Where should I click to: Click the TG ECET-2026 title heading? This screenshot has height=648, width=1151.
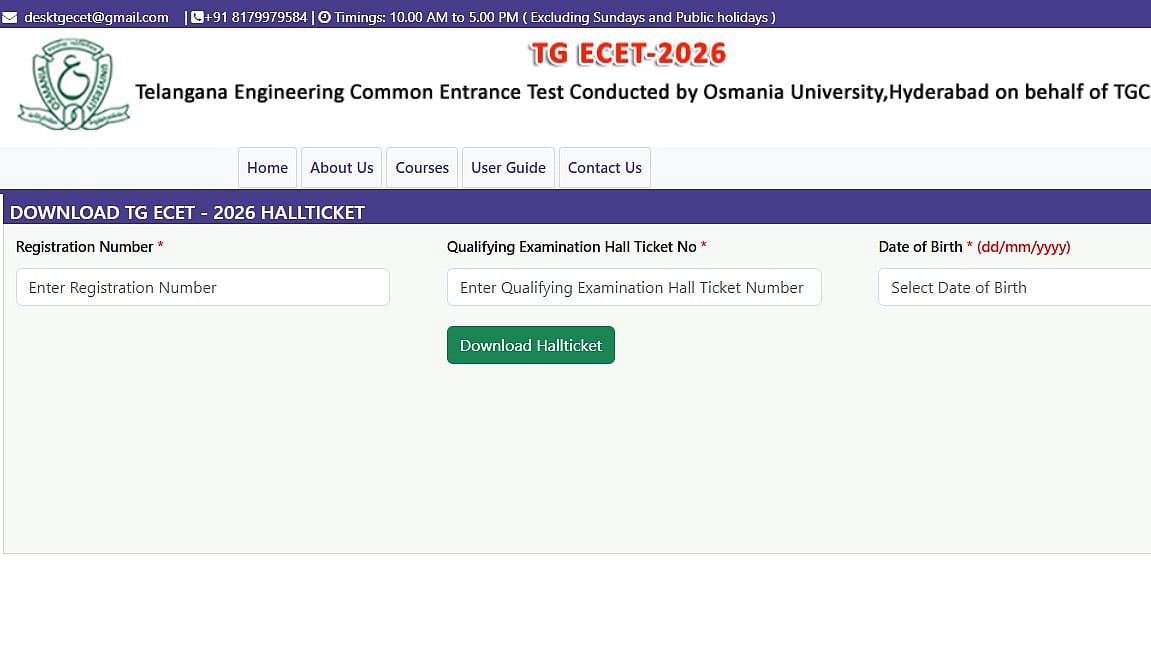coord(628,54)
